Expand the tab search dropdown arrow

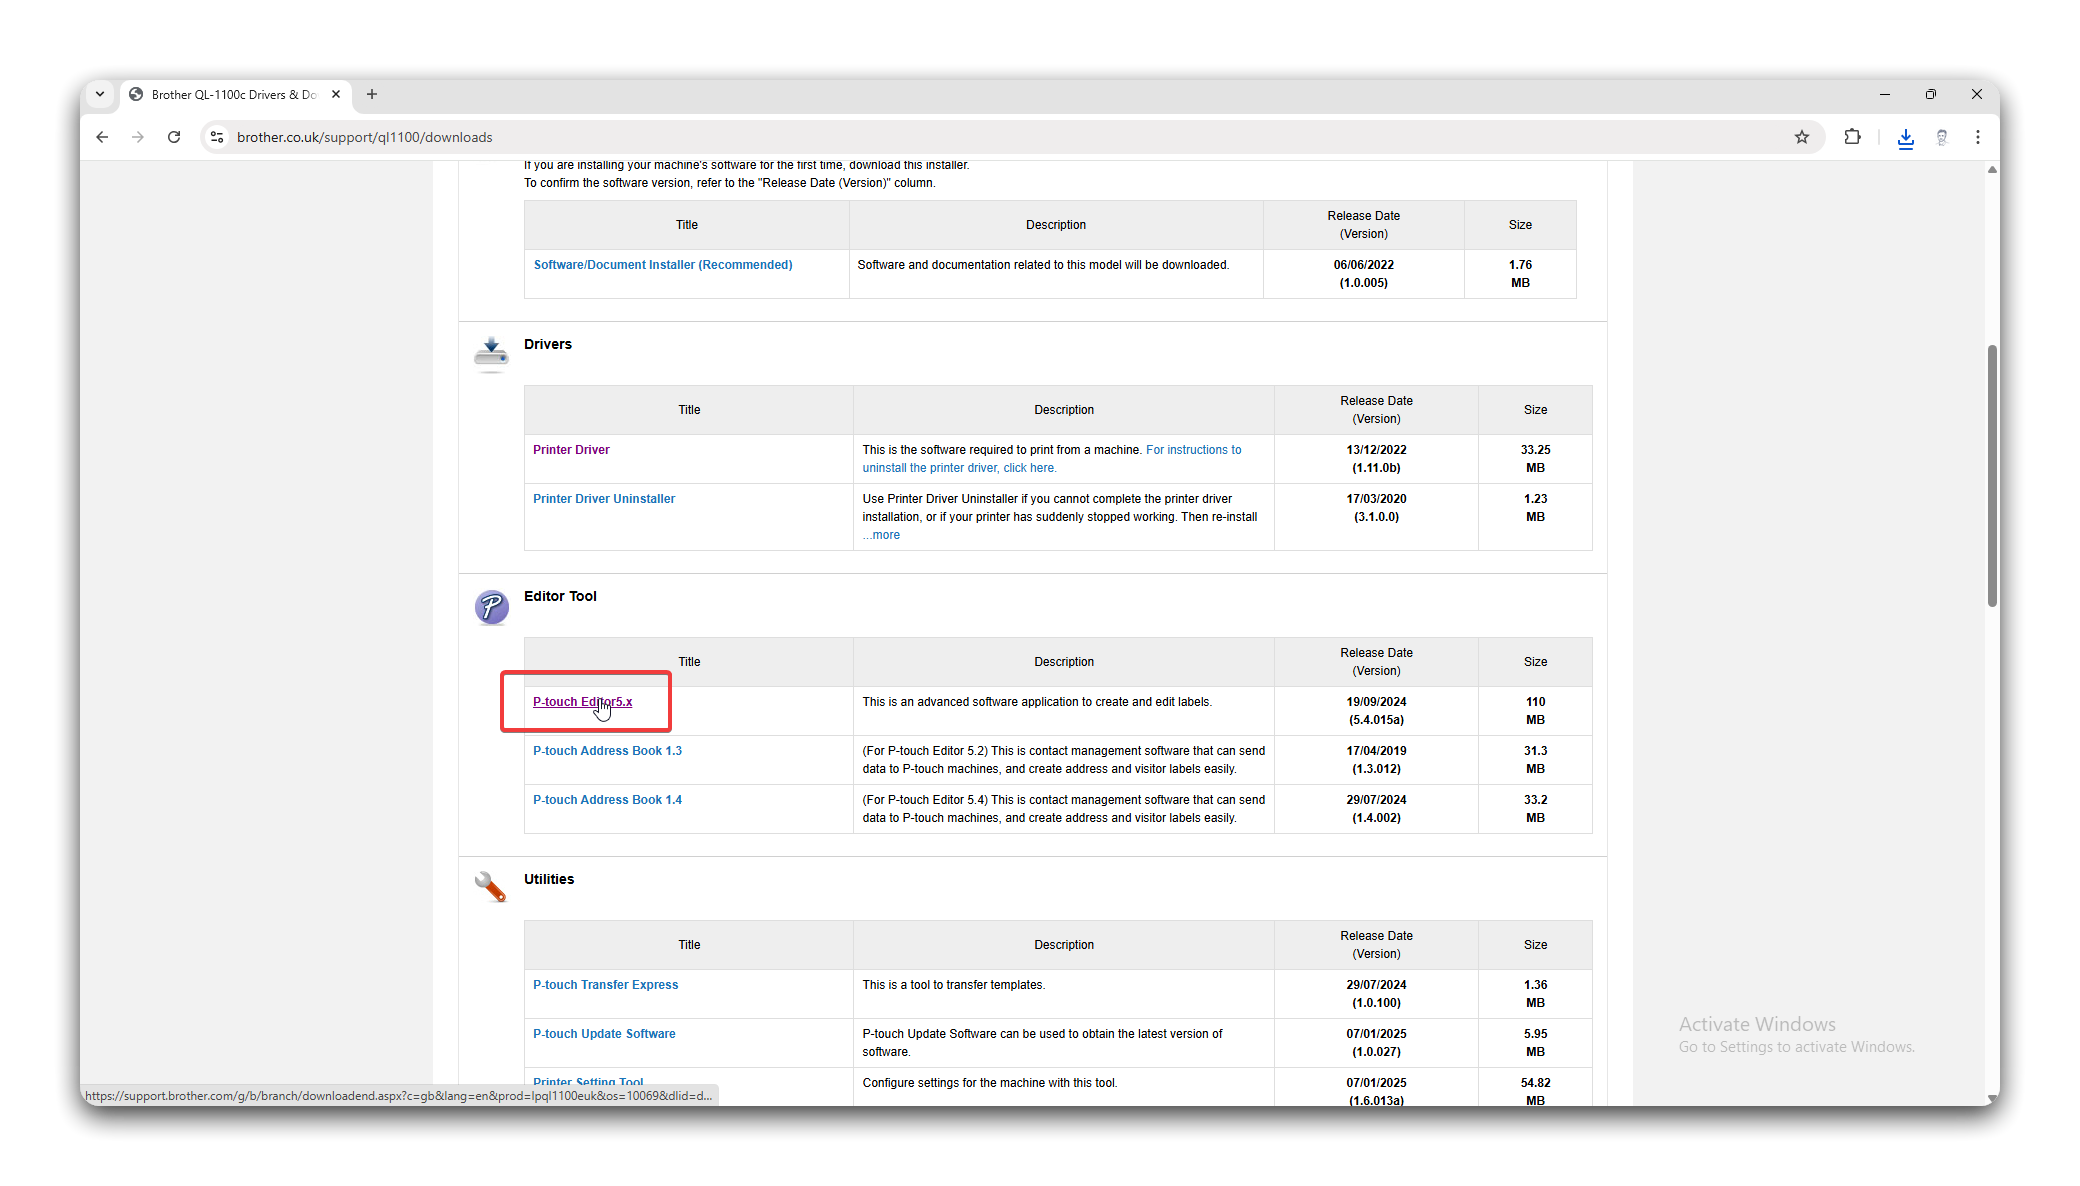coord(100,94)
